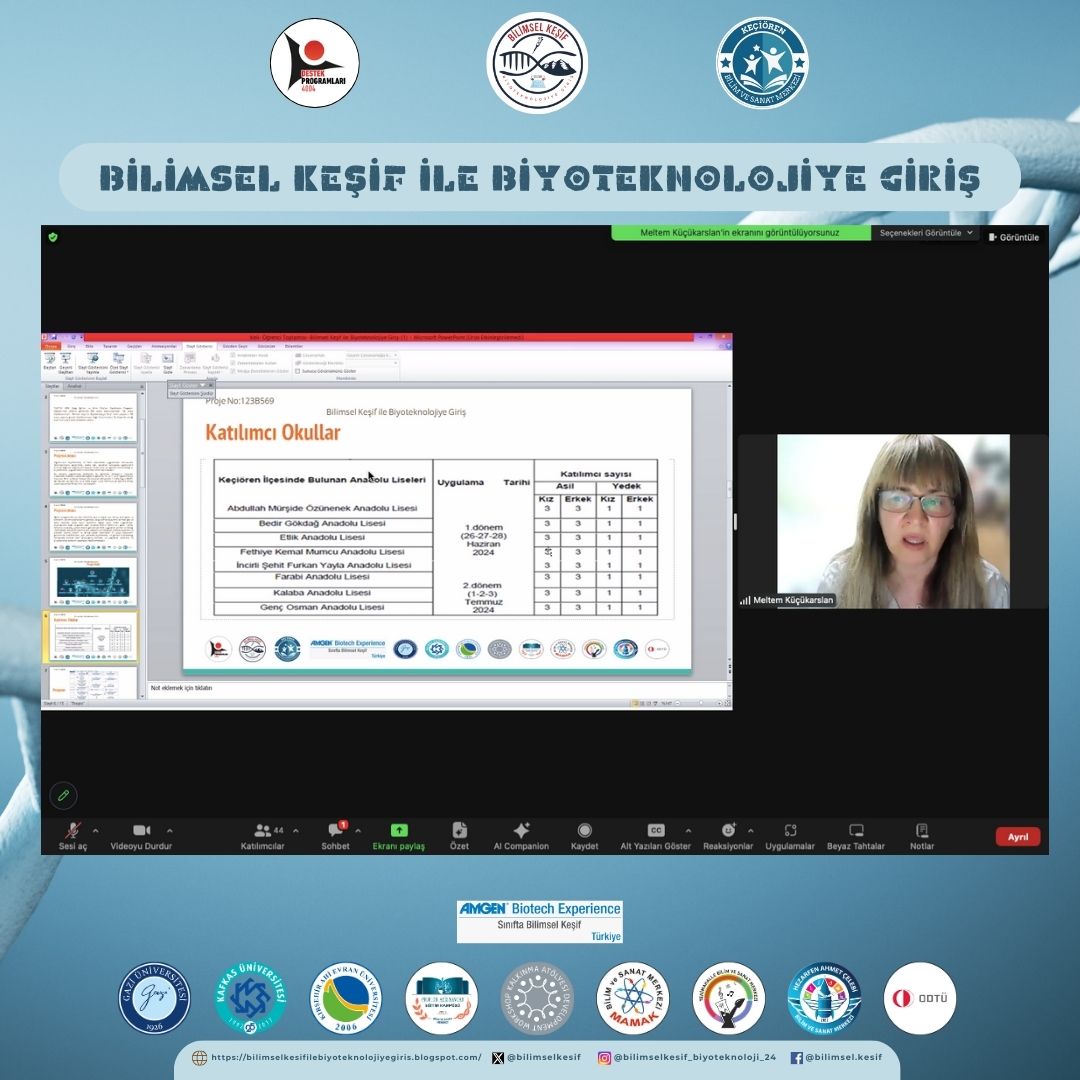The image size is (1080, 1080).
Task: Click the @bilimsel.kesif Facebook handle
Action: (x=843, y=1057)
